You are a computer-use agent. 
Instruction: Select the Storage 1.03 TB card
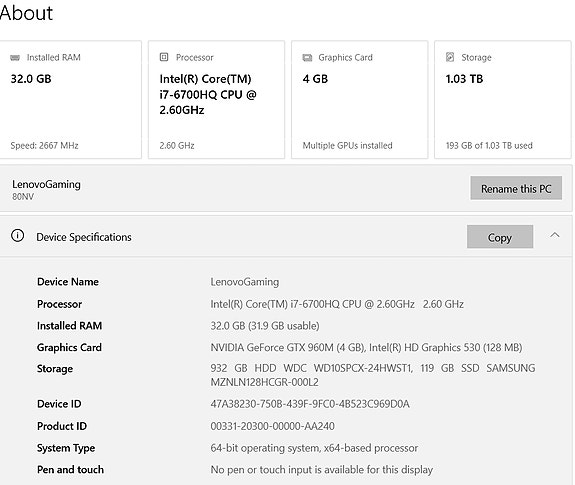coord(503,100)
